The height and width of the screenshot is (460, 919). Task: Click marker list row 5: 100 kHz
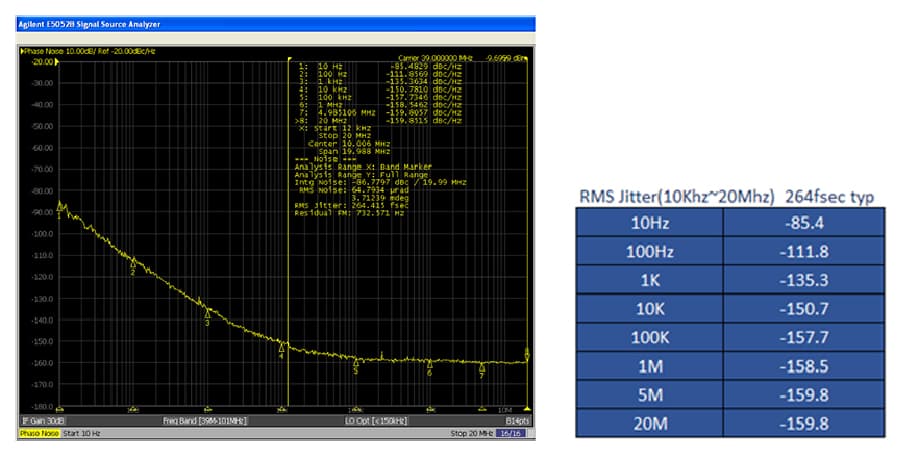click(380, 97)
